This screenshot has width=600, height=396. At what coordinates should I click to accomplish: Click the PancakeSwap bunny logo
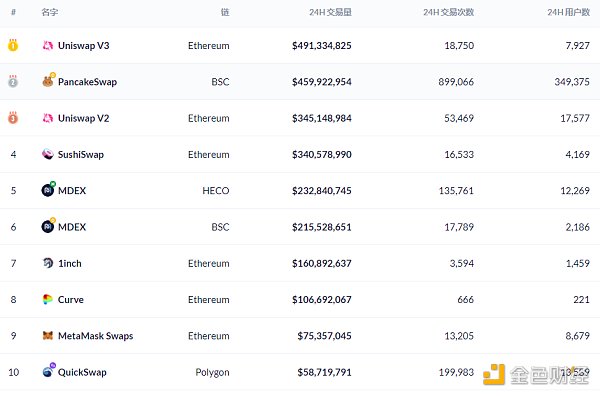(x=48, y=80)
